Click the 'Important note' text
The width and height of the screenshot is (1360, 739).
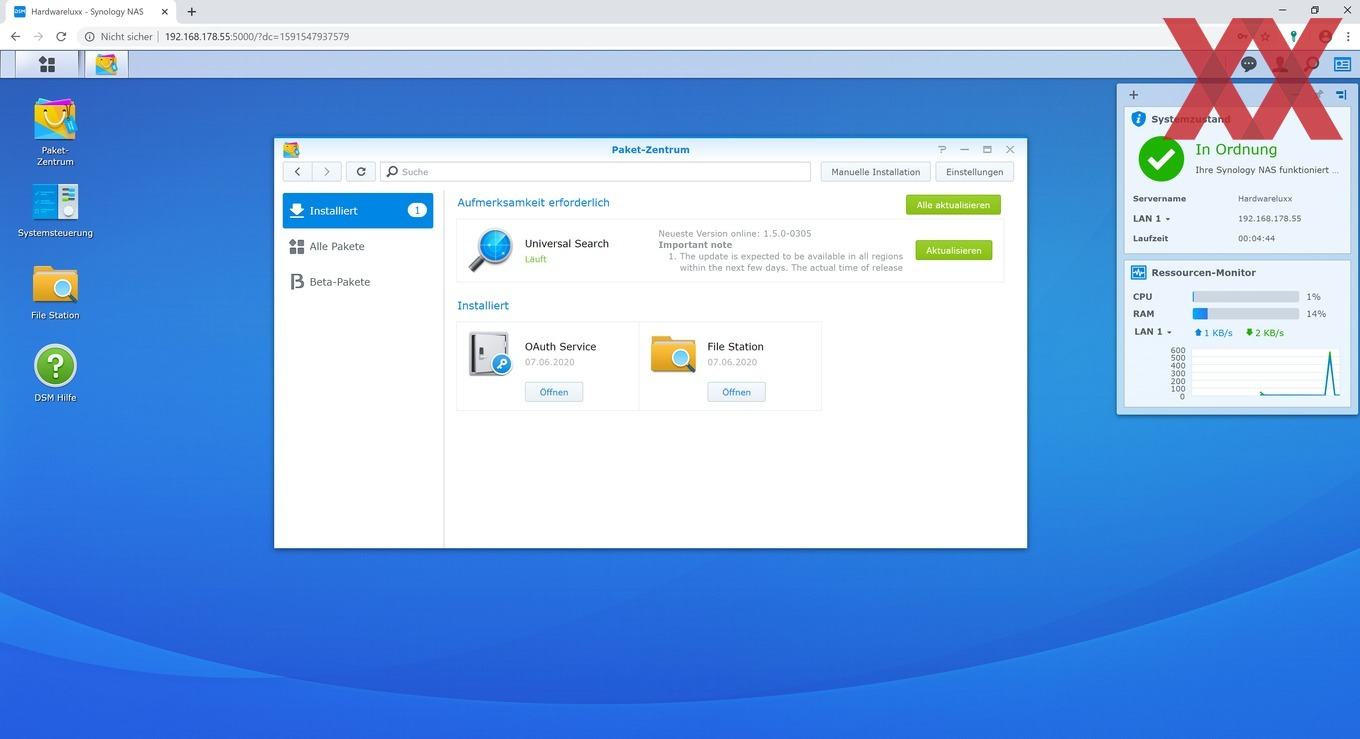[695, 245]
